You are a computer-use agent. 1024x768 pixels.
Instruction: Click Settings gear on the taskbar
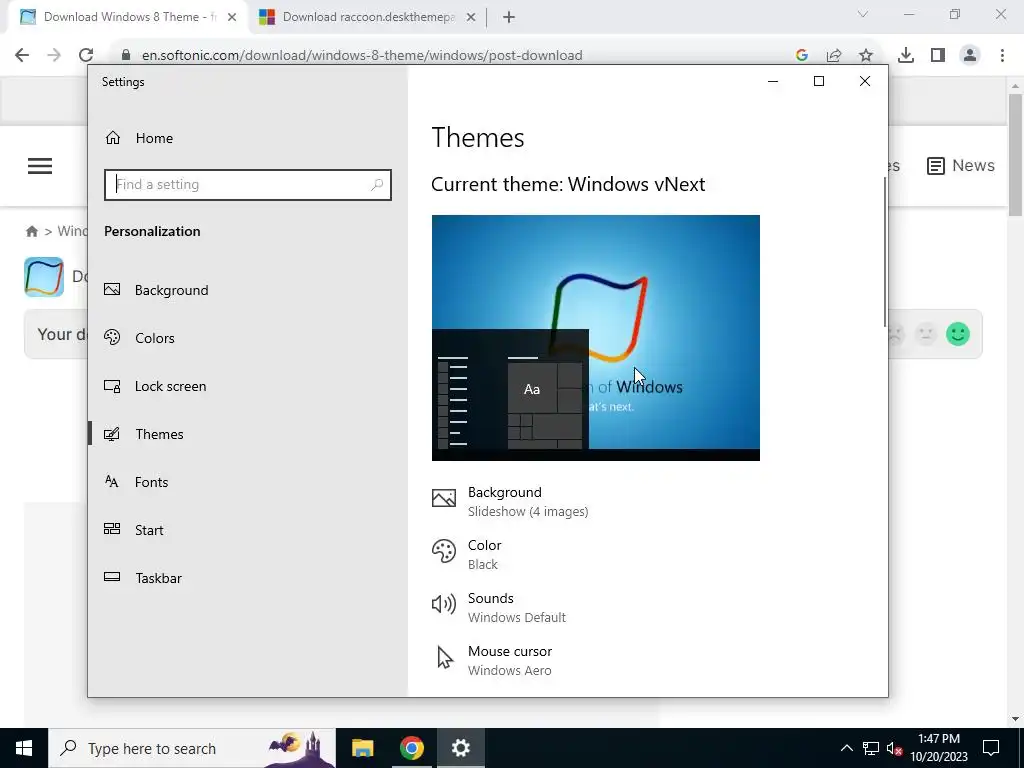[x=460, y=748]
